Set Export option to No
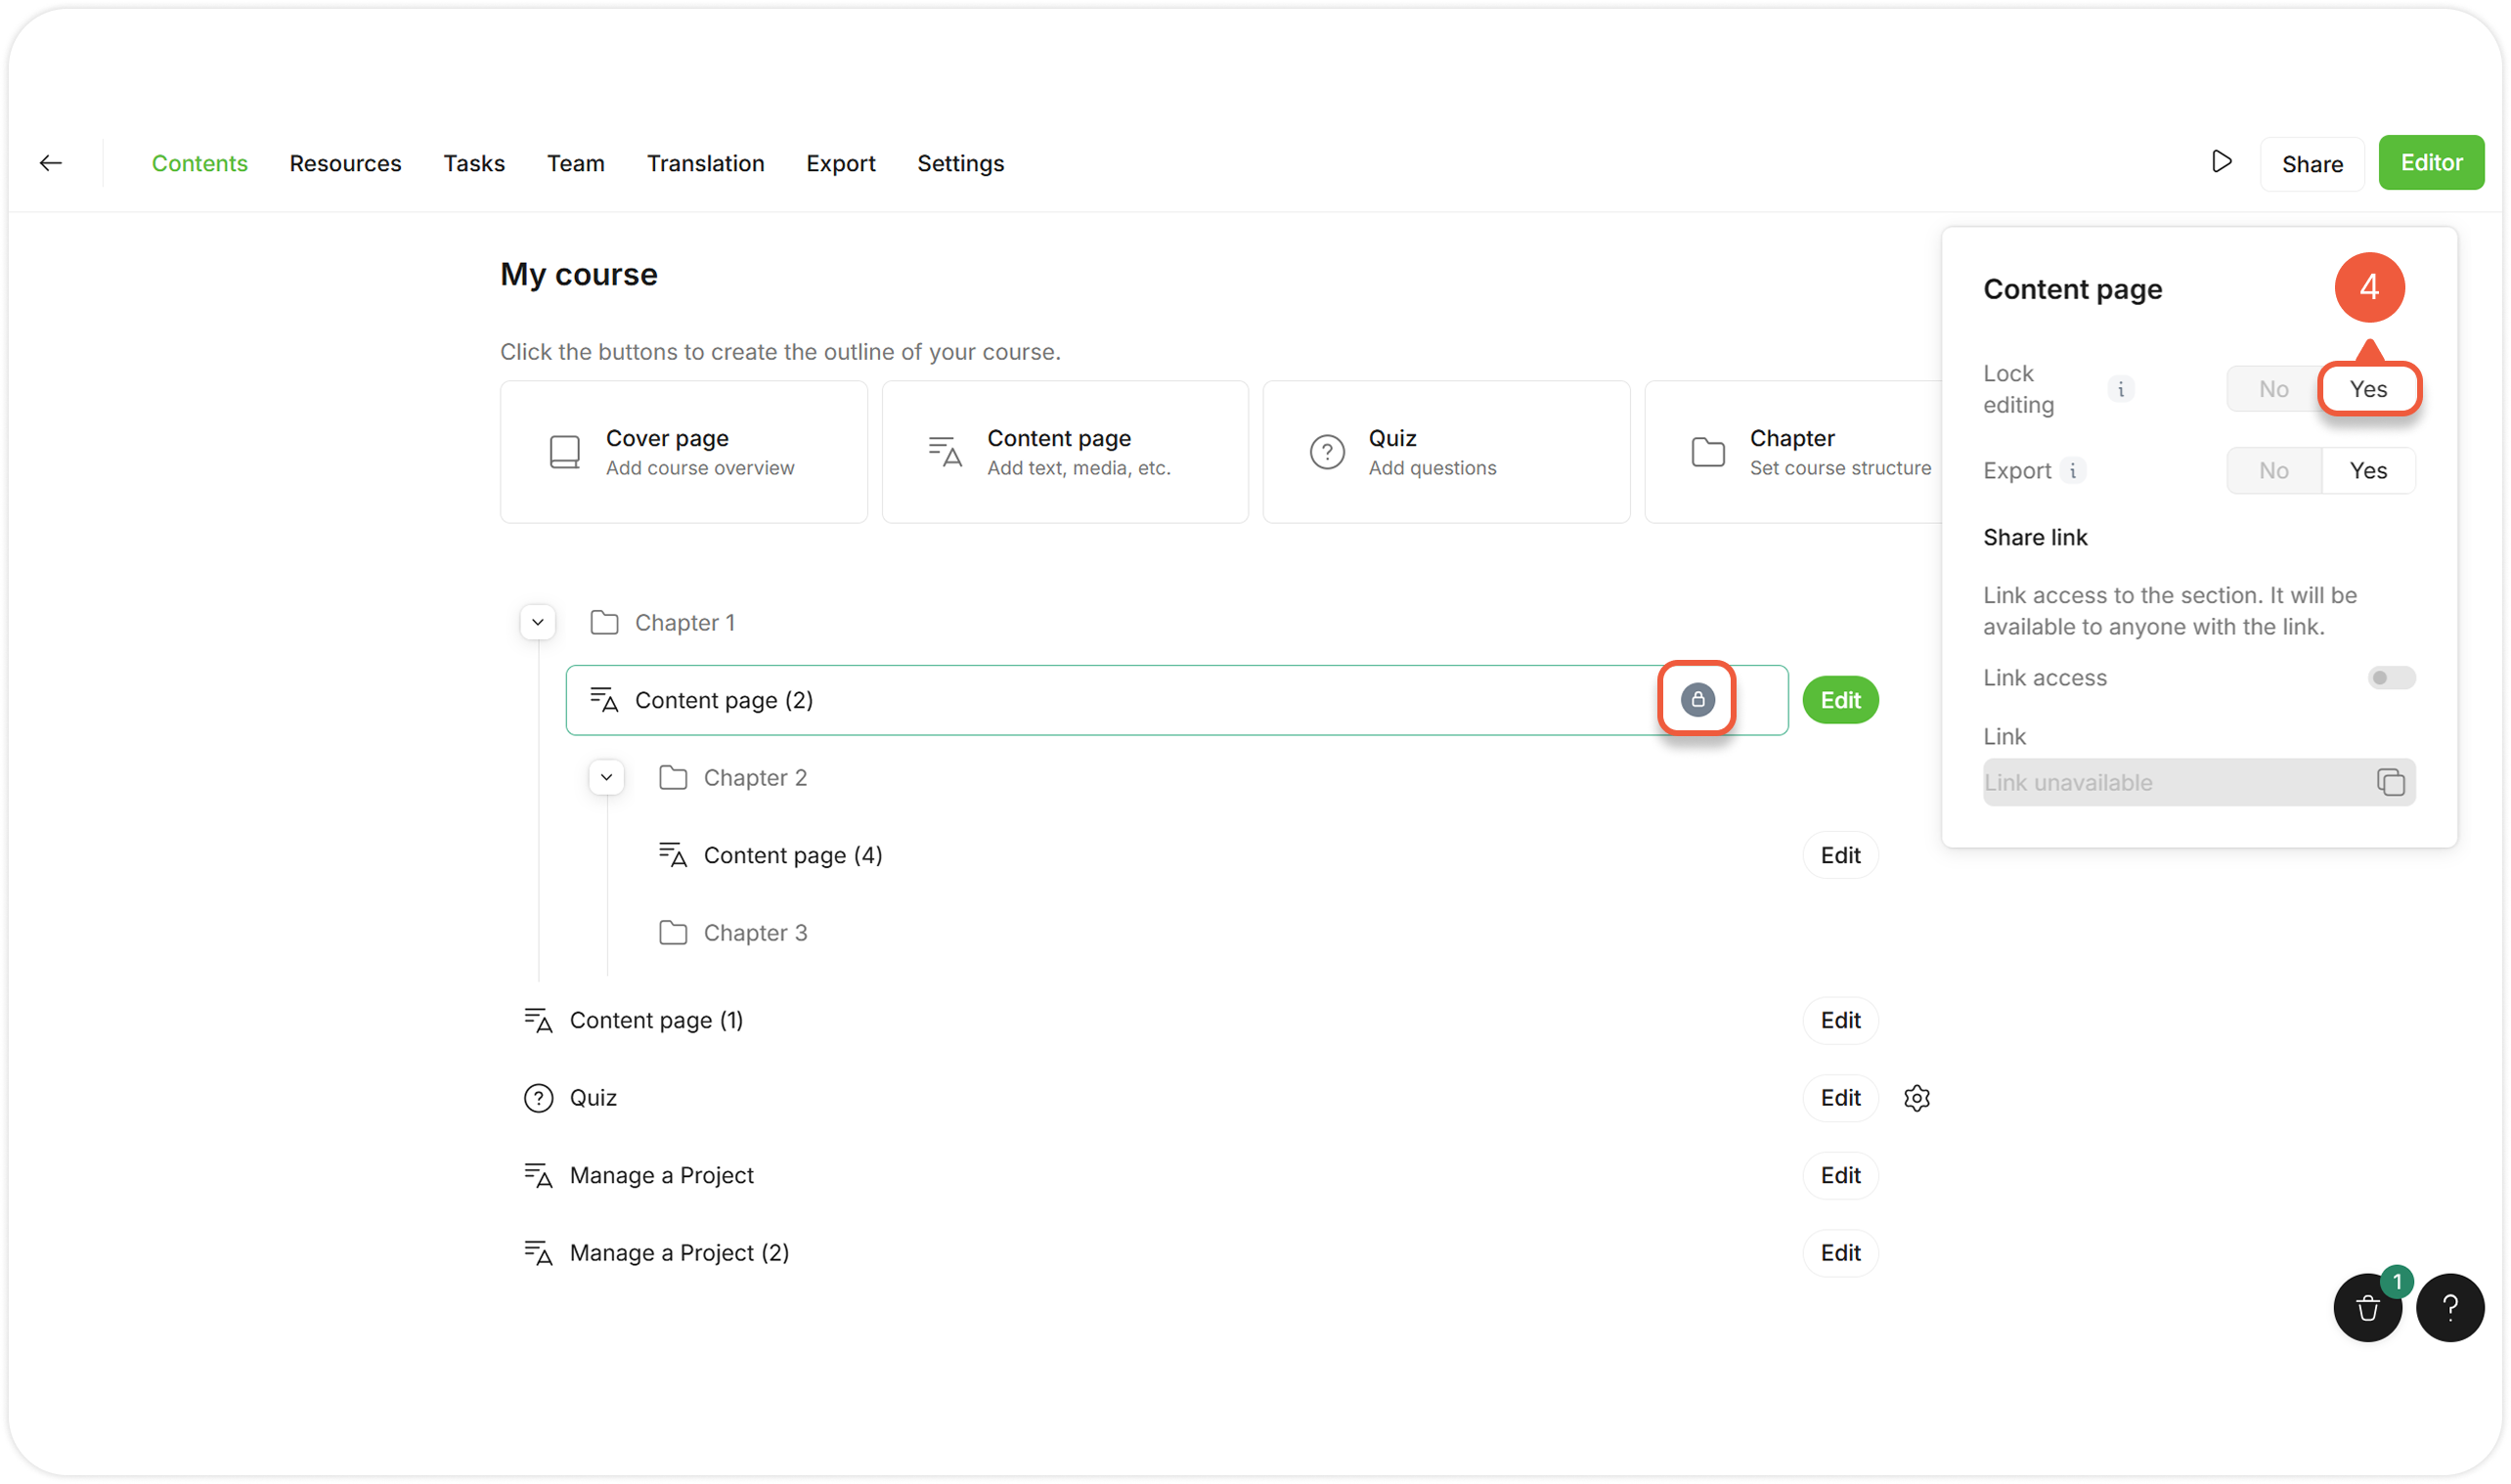 click(x=2273, y=471)
